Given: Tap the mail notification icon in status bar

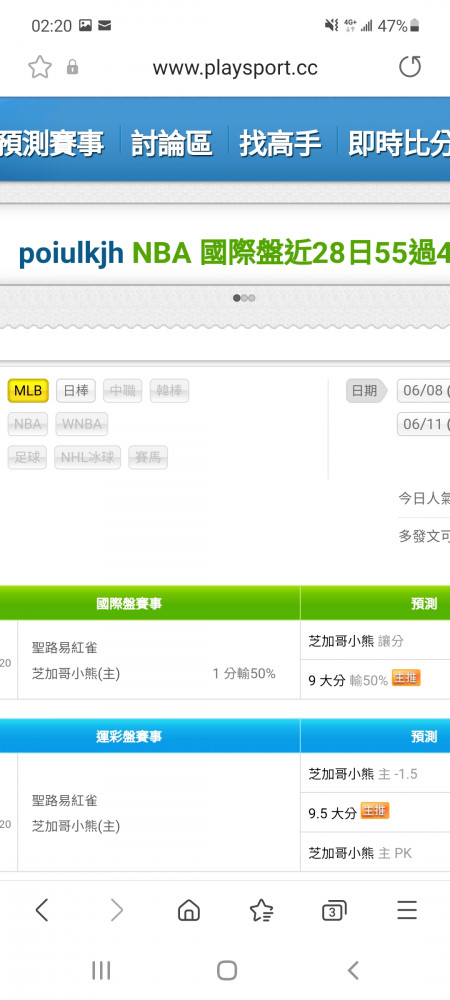Looking at the screenshot, I should coord(105,26).
